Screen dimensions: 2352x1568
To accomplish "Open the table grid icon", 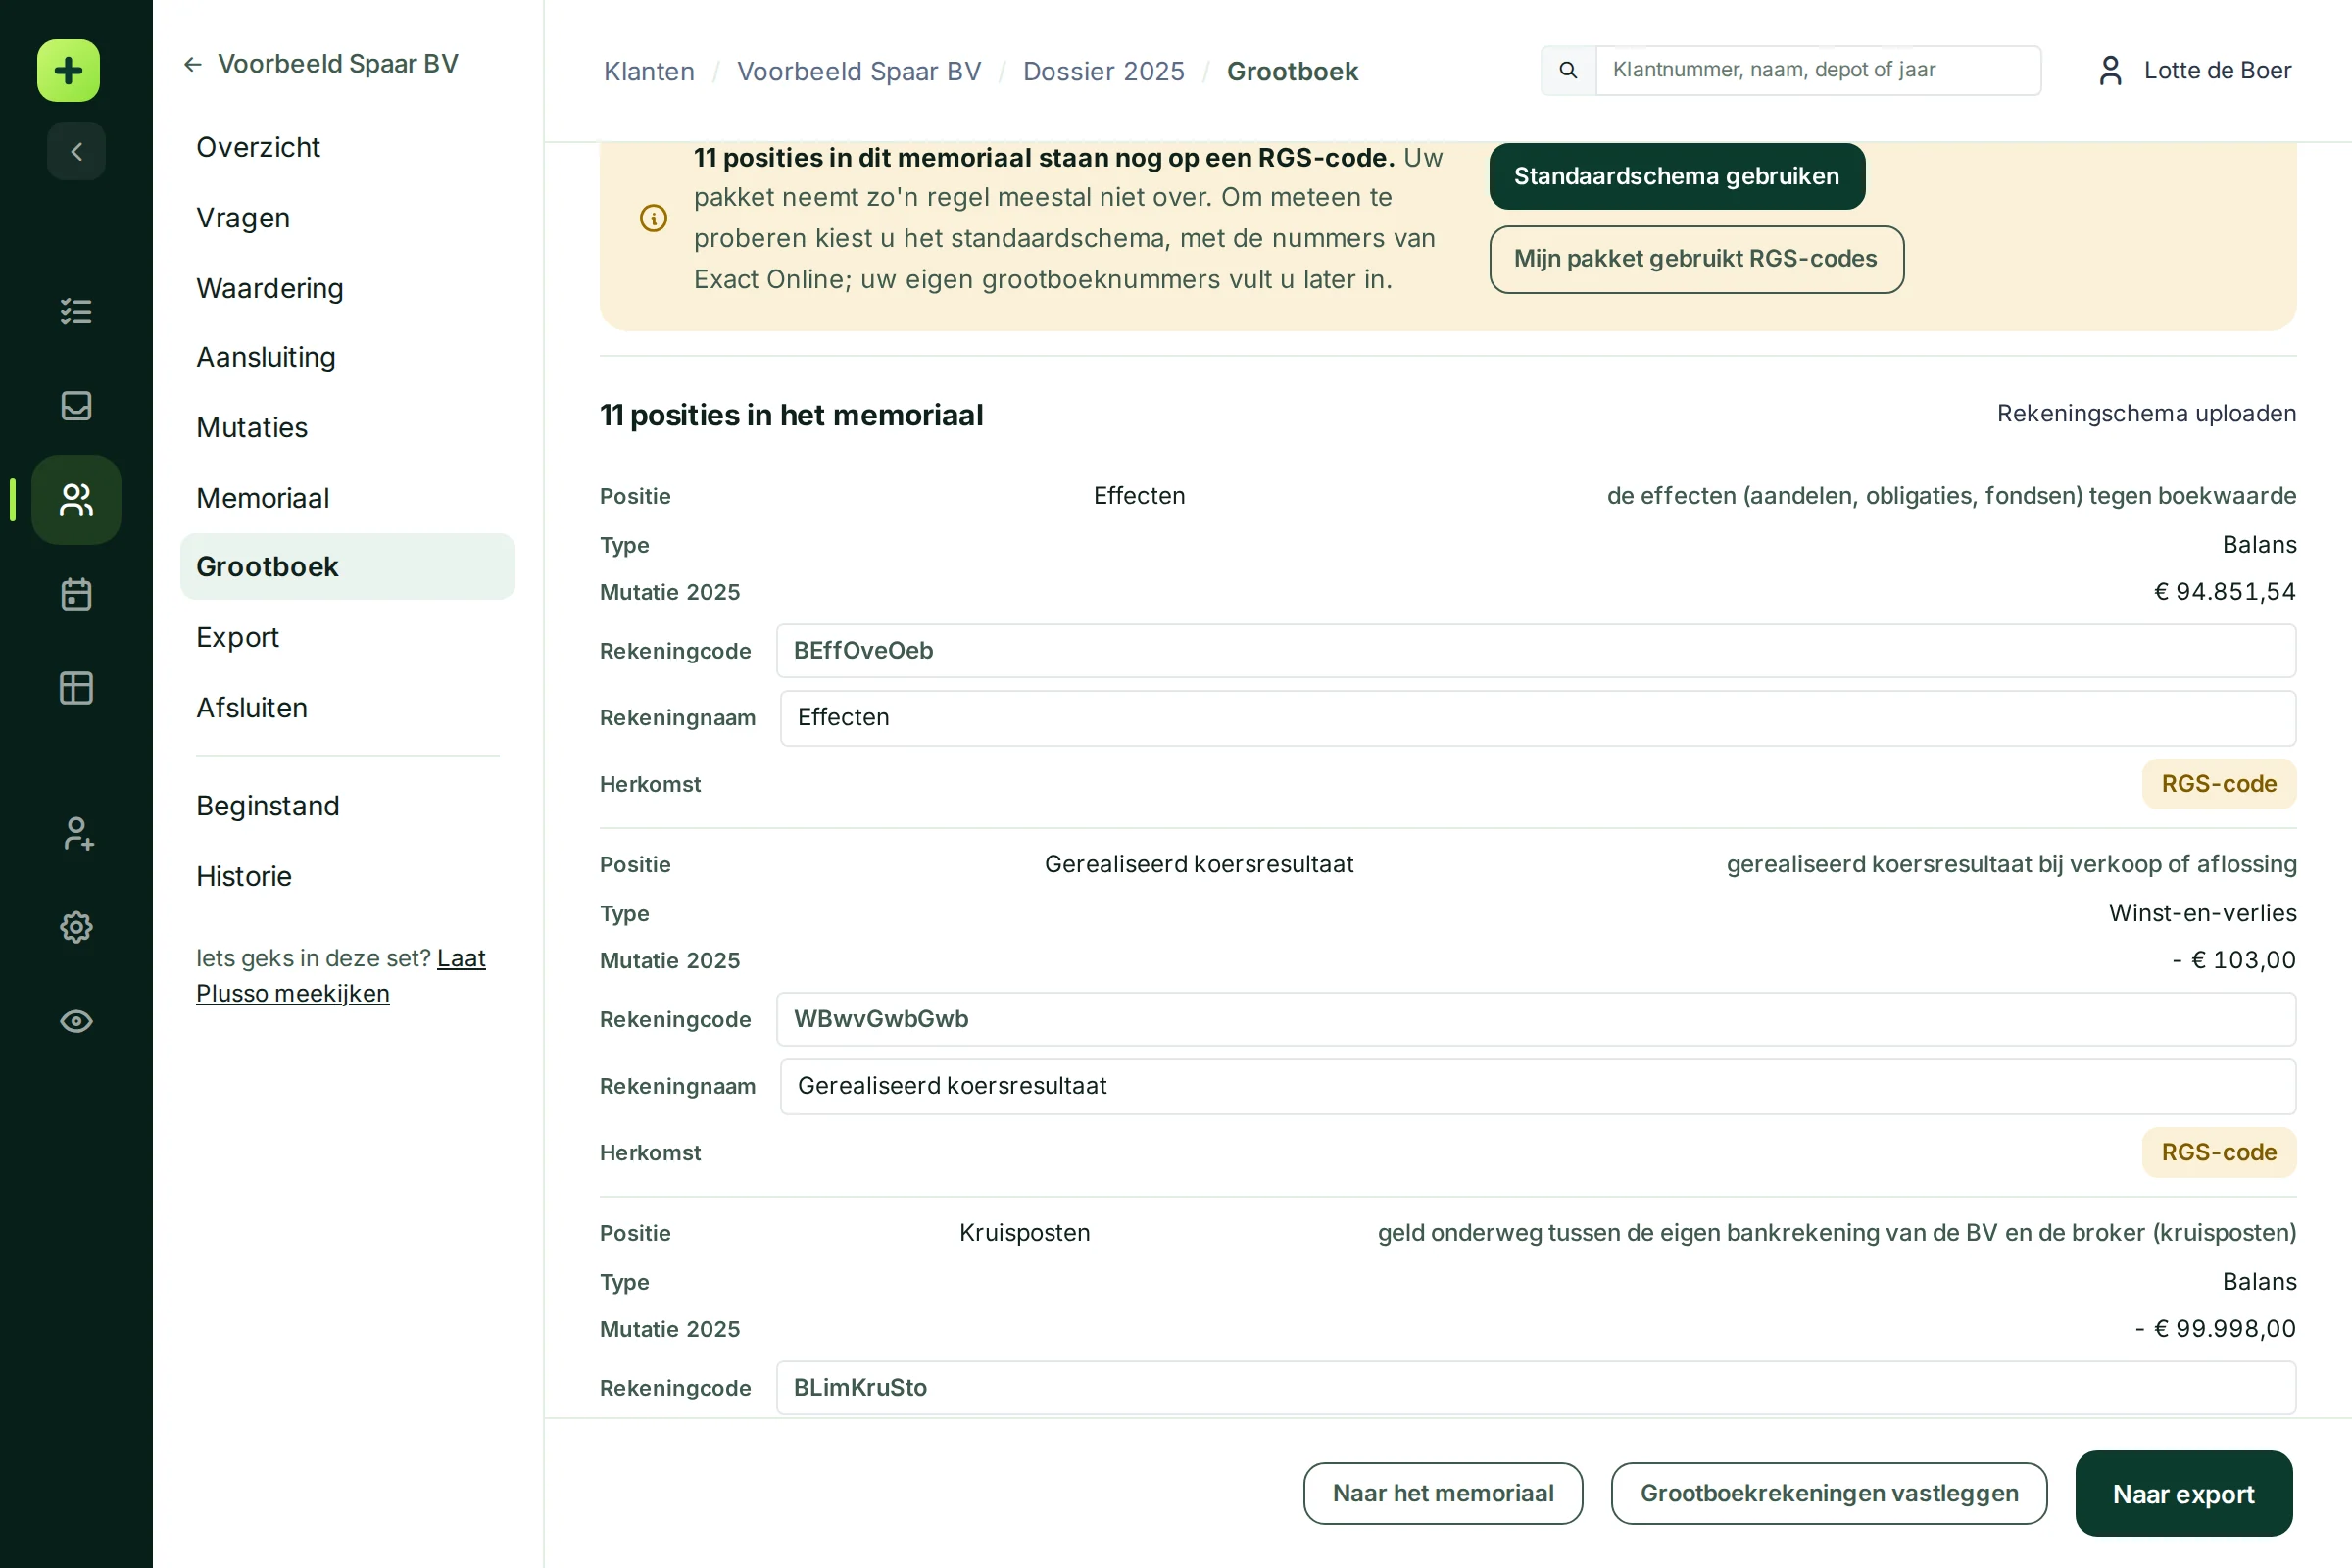I will pyautogui.click(x=76, y=688).
